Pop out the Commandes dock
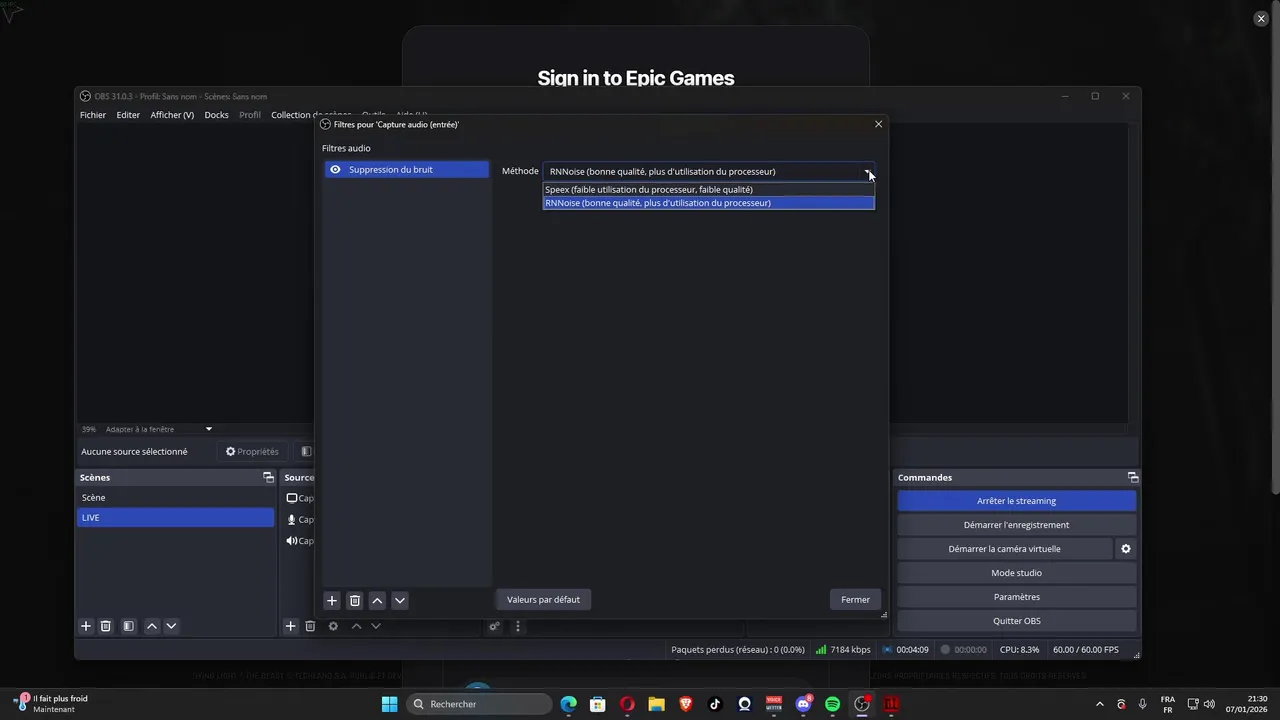The image size is (1280, 720). click(x=1132, y=478)
